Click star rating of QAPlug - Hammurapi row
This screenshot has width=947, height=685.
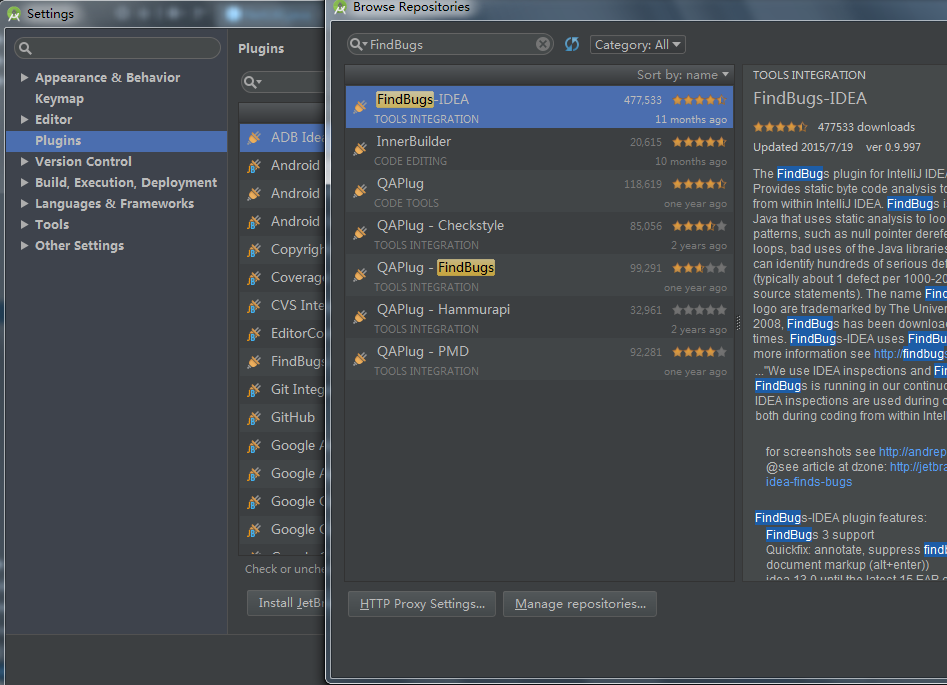coord(699,310)
